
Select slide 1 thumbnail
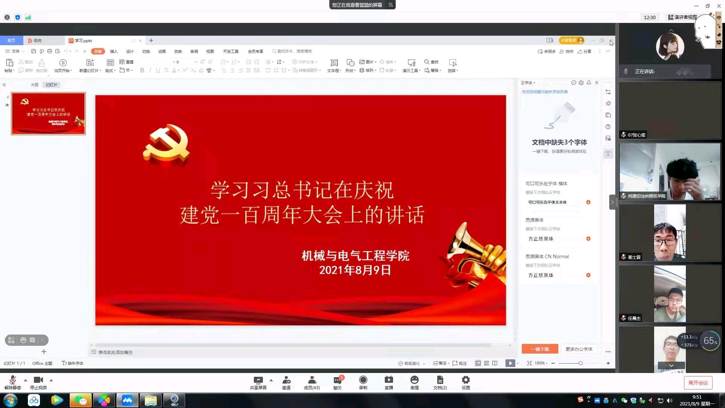[x=49, y=113]
